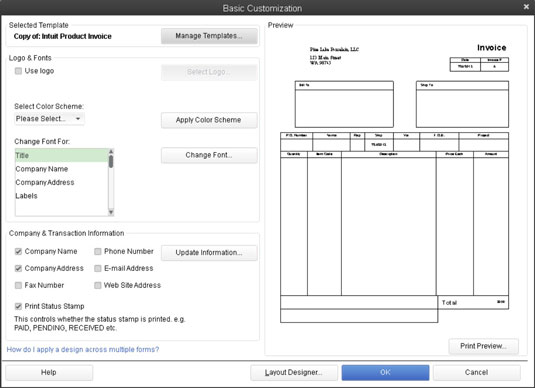Click the invoice preview thumbnail
The height and width of the screenshot is (388, 535).
[394, 184]
